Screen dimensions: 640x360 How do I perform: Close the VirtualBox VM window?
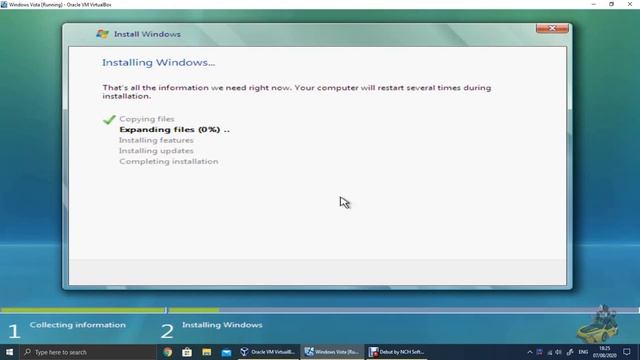pyautogui.click(x=630, y=4)
